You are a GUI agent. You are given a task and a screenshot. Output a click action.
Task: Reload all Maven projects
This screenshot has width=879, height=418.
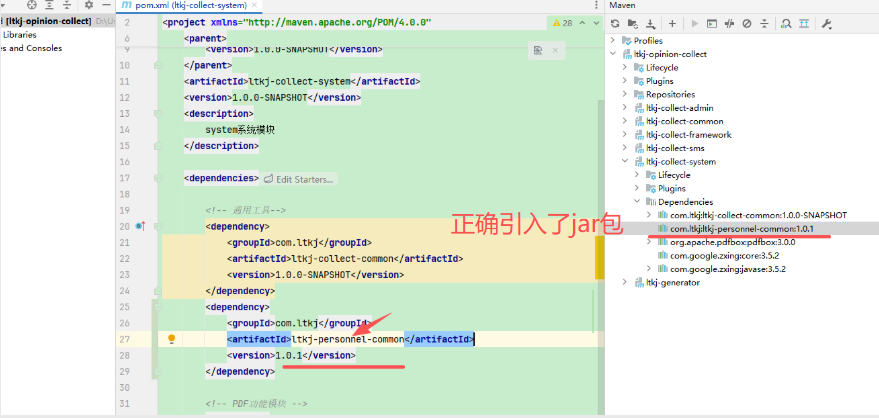[615, 24]
